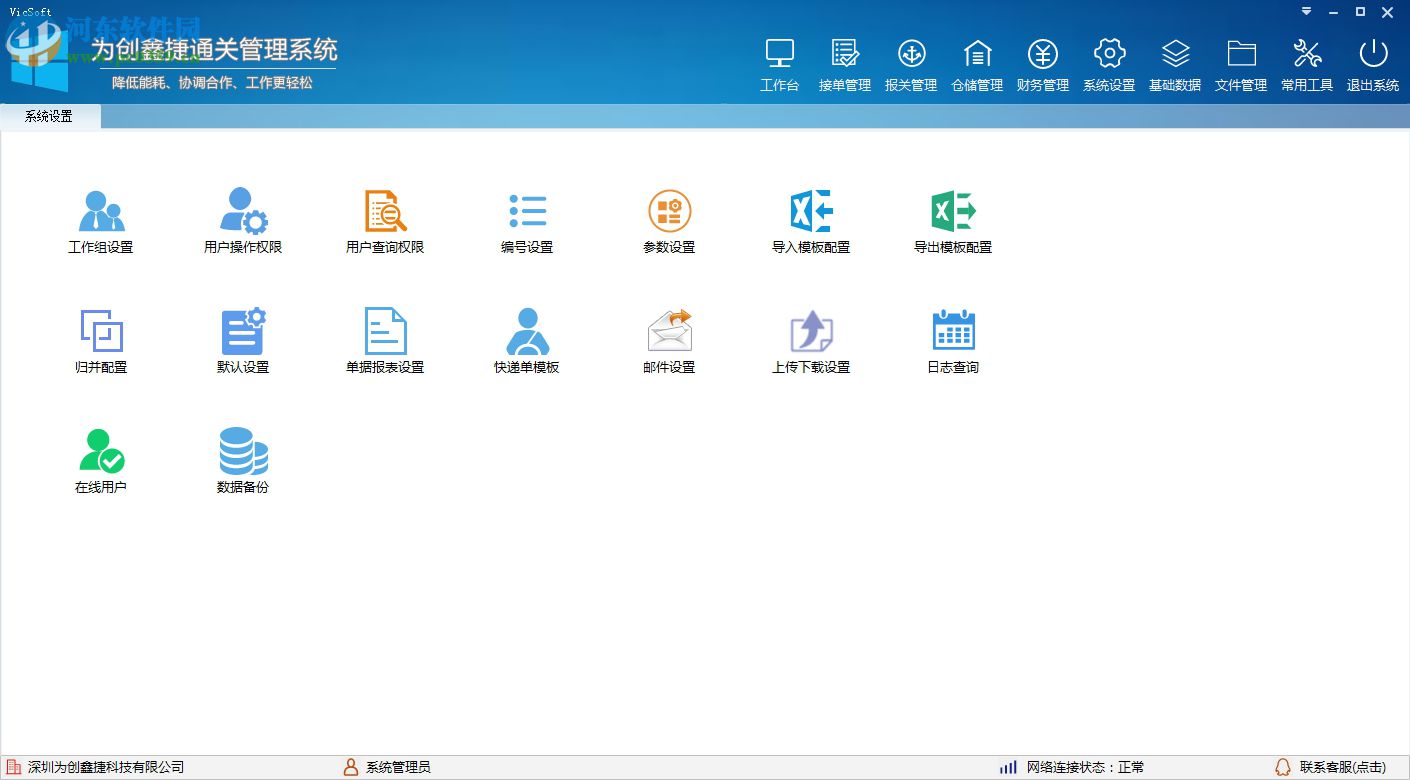
Task: Click 深圳为创鑫捷科技有限公司 company name
Action: pyautogui.click(x=106, y=768)
